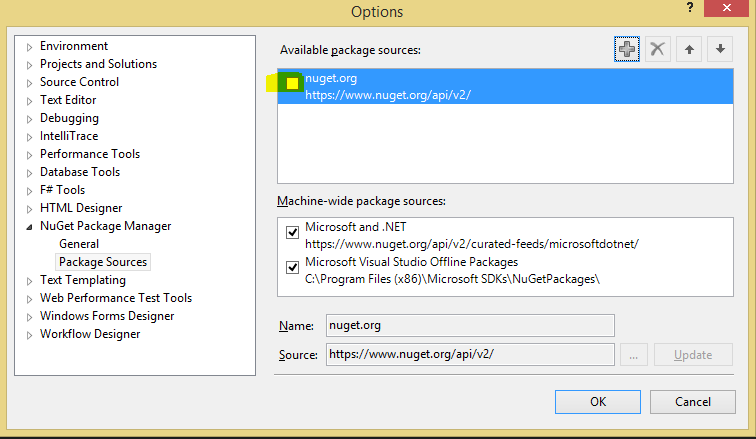Browse for source with ellipsis button
Screen dimensions: 756x439
(x=634, y=355)
